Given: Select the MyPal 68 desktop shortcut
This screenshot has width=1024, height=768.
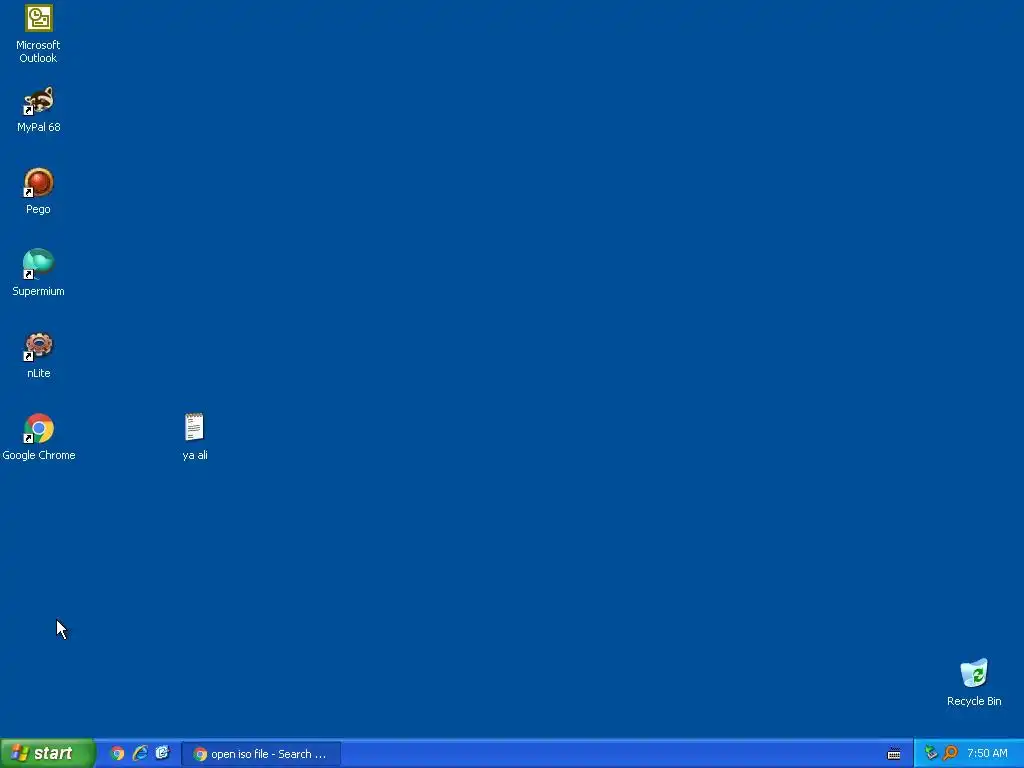Looking at the screenshot, I should tap(39, 110).
